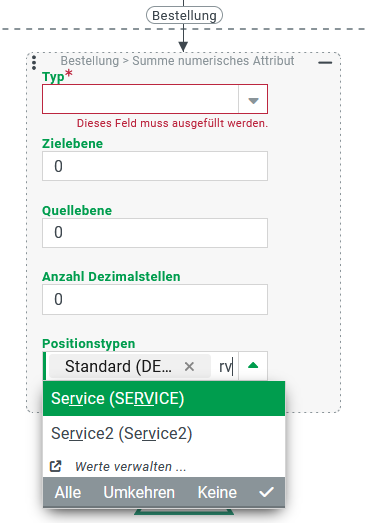Click the external link icon beside Werte verwalten
Screen dimensions: 366x523
pos(55,466)
